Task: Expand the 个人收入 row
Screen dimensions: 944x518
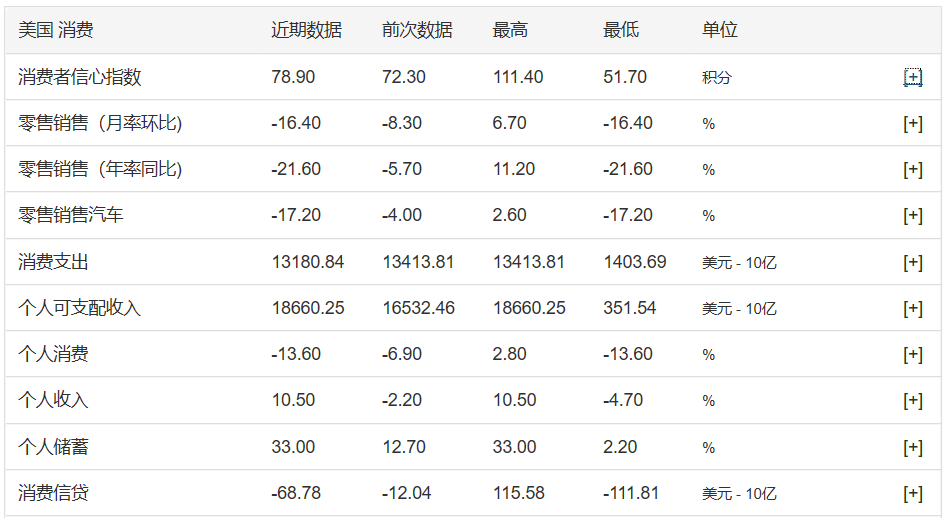Action: coord(912,401)
